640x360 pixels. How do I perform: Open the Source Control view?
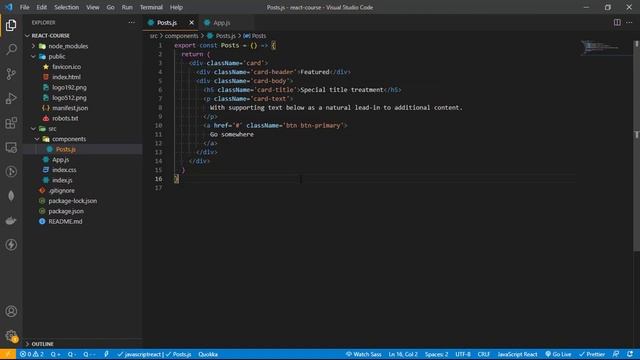(x=11, y=74)
